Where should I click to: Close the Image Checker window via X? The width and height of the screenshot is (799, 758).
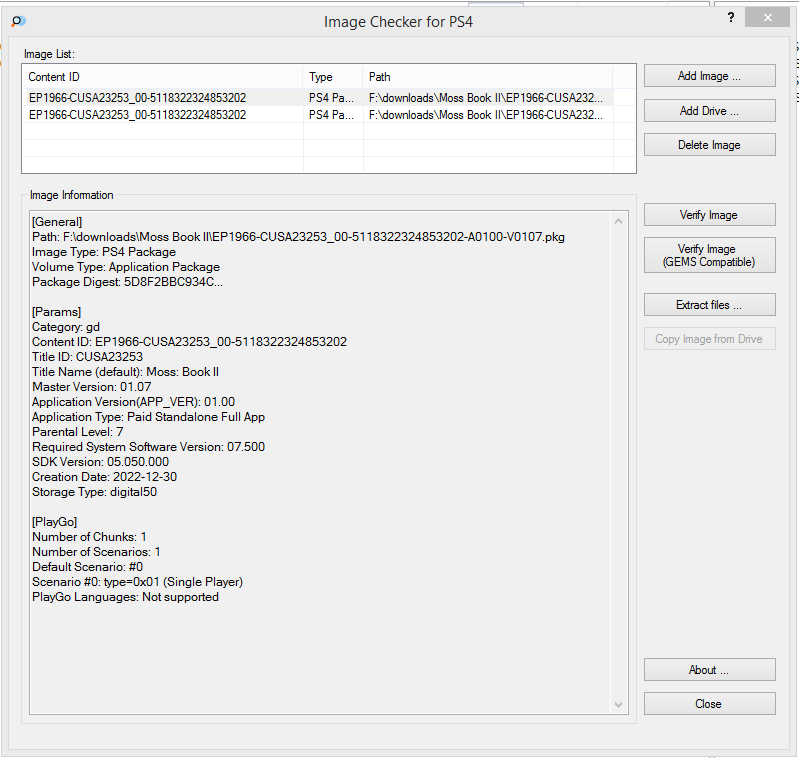coord(767,18)
